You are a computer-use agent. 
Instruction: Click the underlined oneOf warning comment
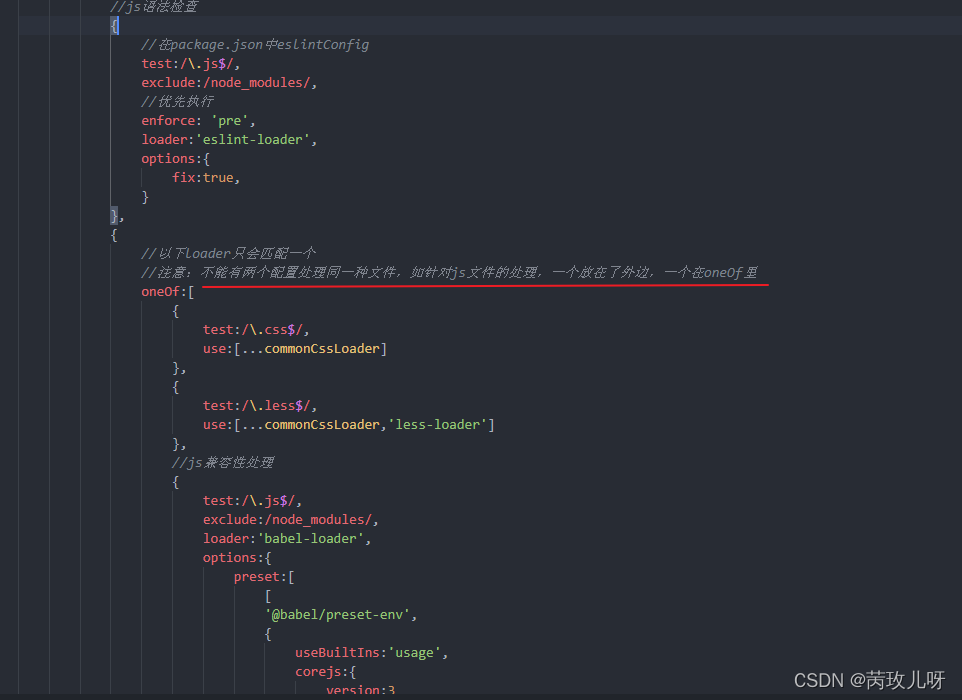449,272
